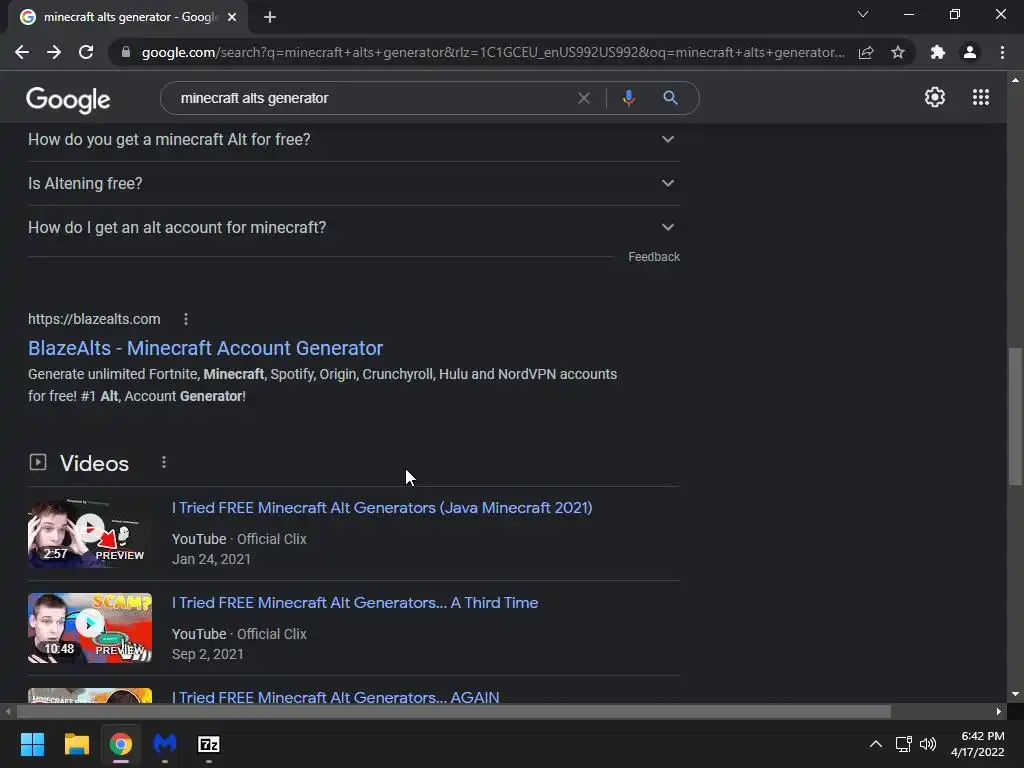Screen dimensions: 1024x768
Task: Open File Explorer from taskbar
Action: [76, 744]
